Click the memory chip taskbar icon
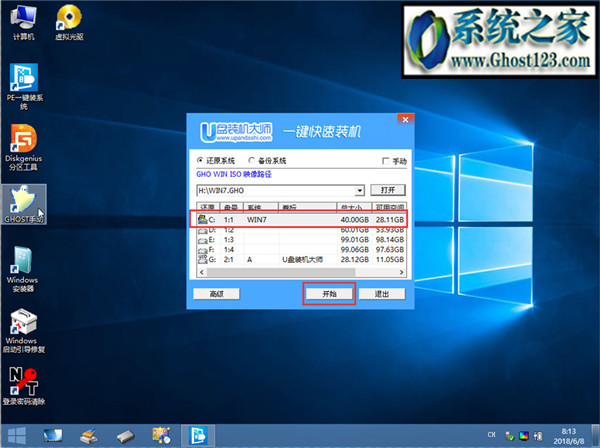 [x=126, y=436]
